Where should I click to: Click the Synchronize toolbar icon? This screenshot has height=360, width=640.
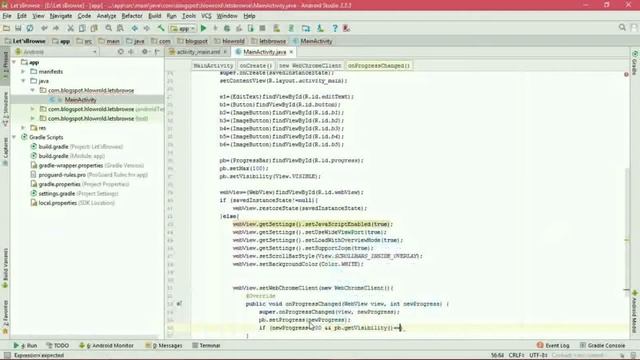(30, 28)
